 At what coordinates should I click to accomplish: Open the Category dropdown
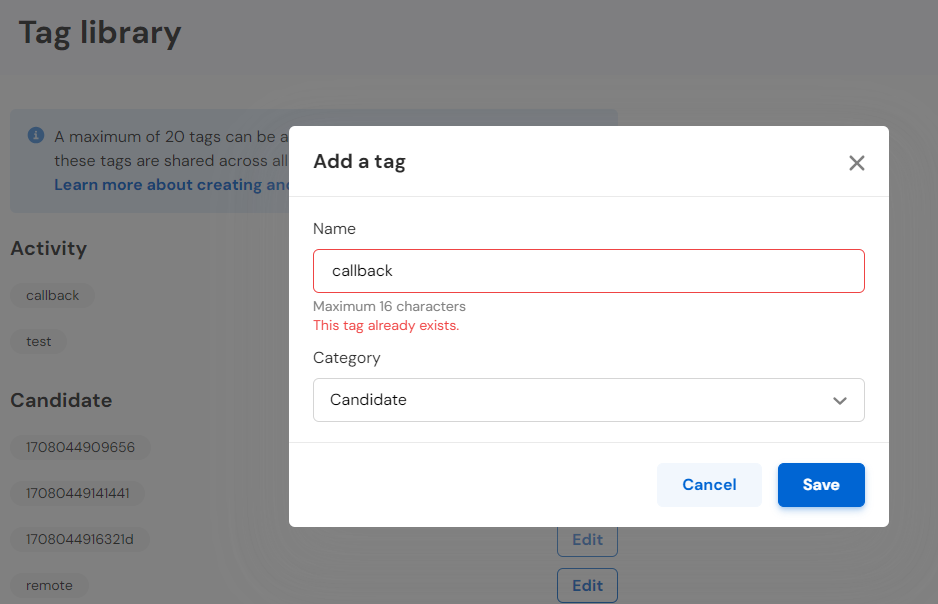tap(589, 400)
